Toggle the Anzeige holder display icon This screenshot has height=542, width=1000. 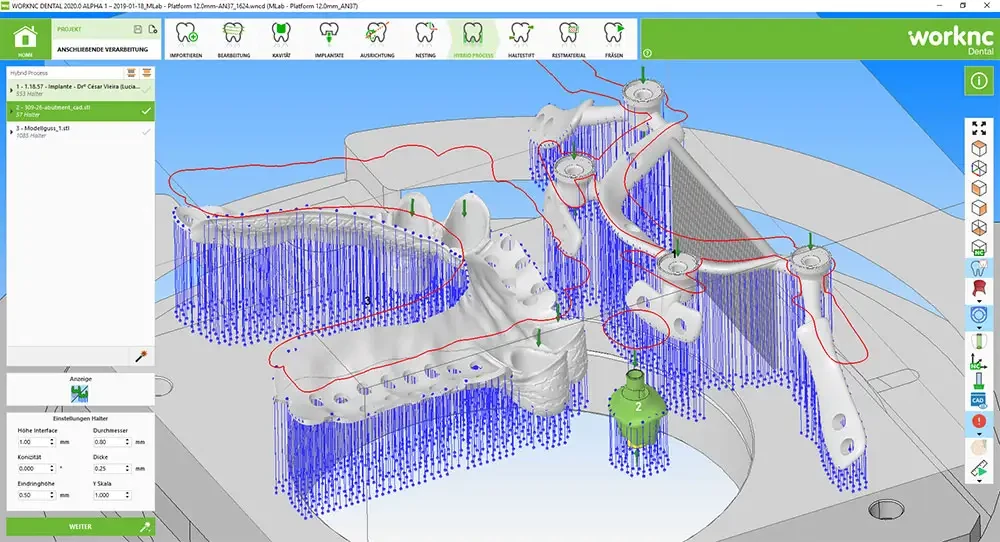pos(80,394)
